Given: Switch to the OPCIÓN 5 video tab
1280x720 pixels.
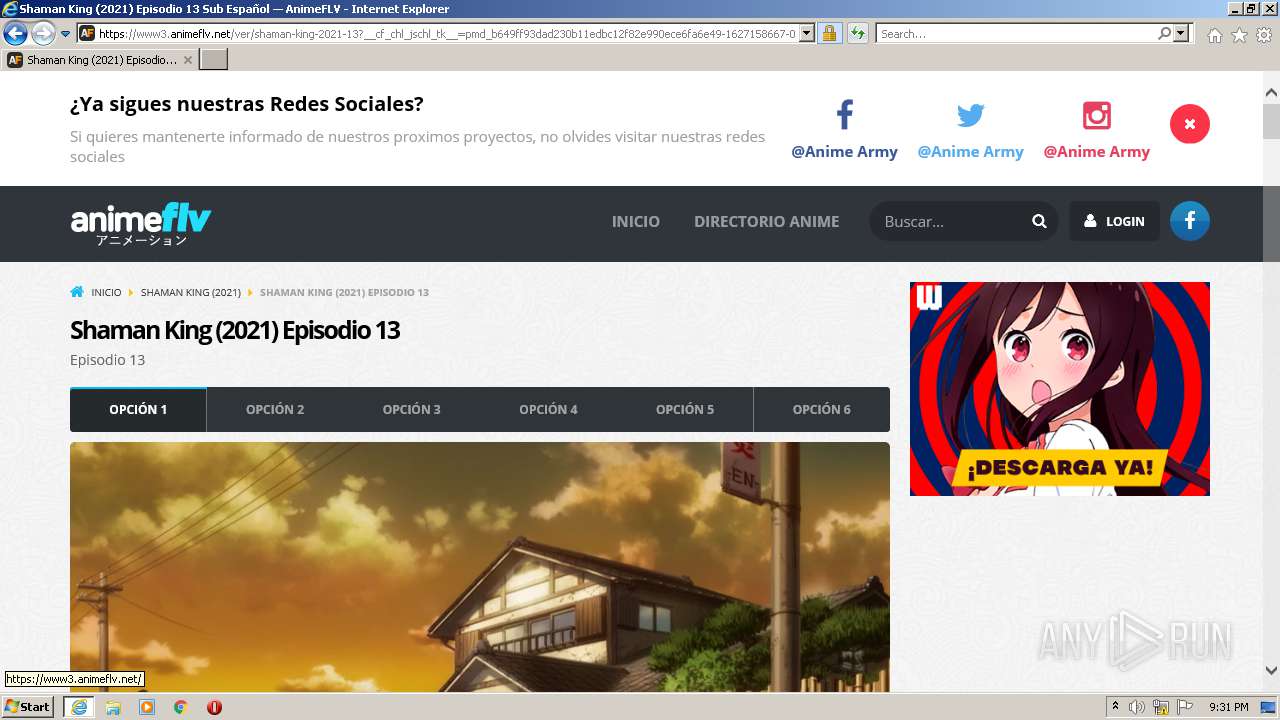Looking at the screenshot, I should 685,409.
